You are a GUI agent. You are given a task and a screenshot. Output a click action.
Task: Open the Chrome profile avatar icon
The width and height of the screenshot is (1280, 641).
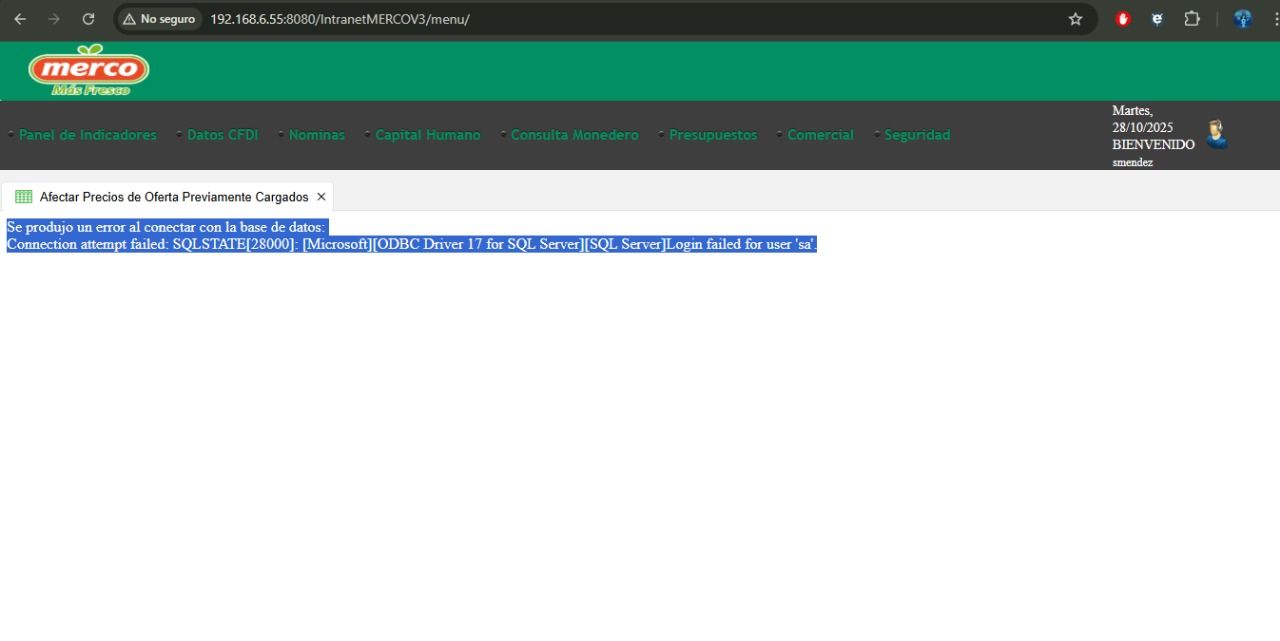(x=1243, y=19)
